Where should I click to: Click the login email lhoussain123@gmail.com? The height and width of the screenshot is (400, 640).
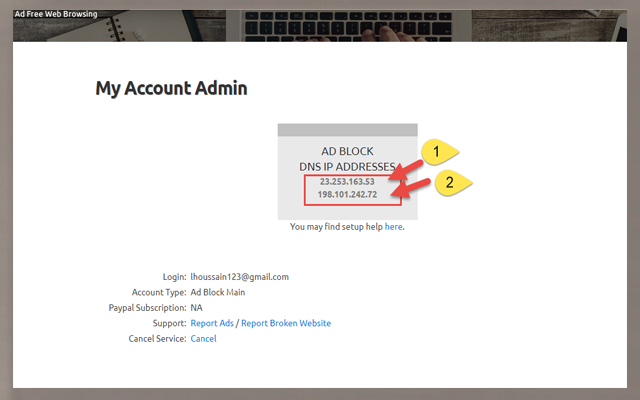[239, 276]
